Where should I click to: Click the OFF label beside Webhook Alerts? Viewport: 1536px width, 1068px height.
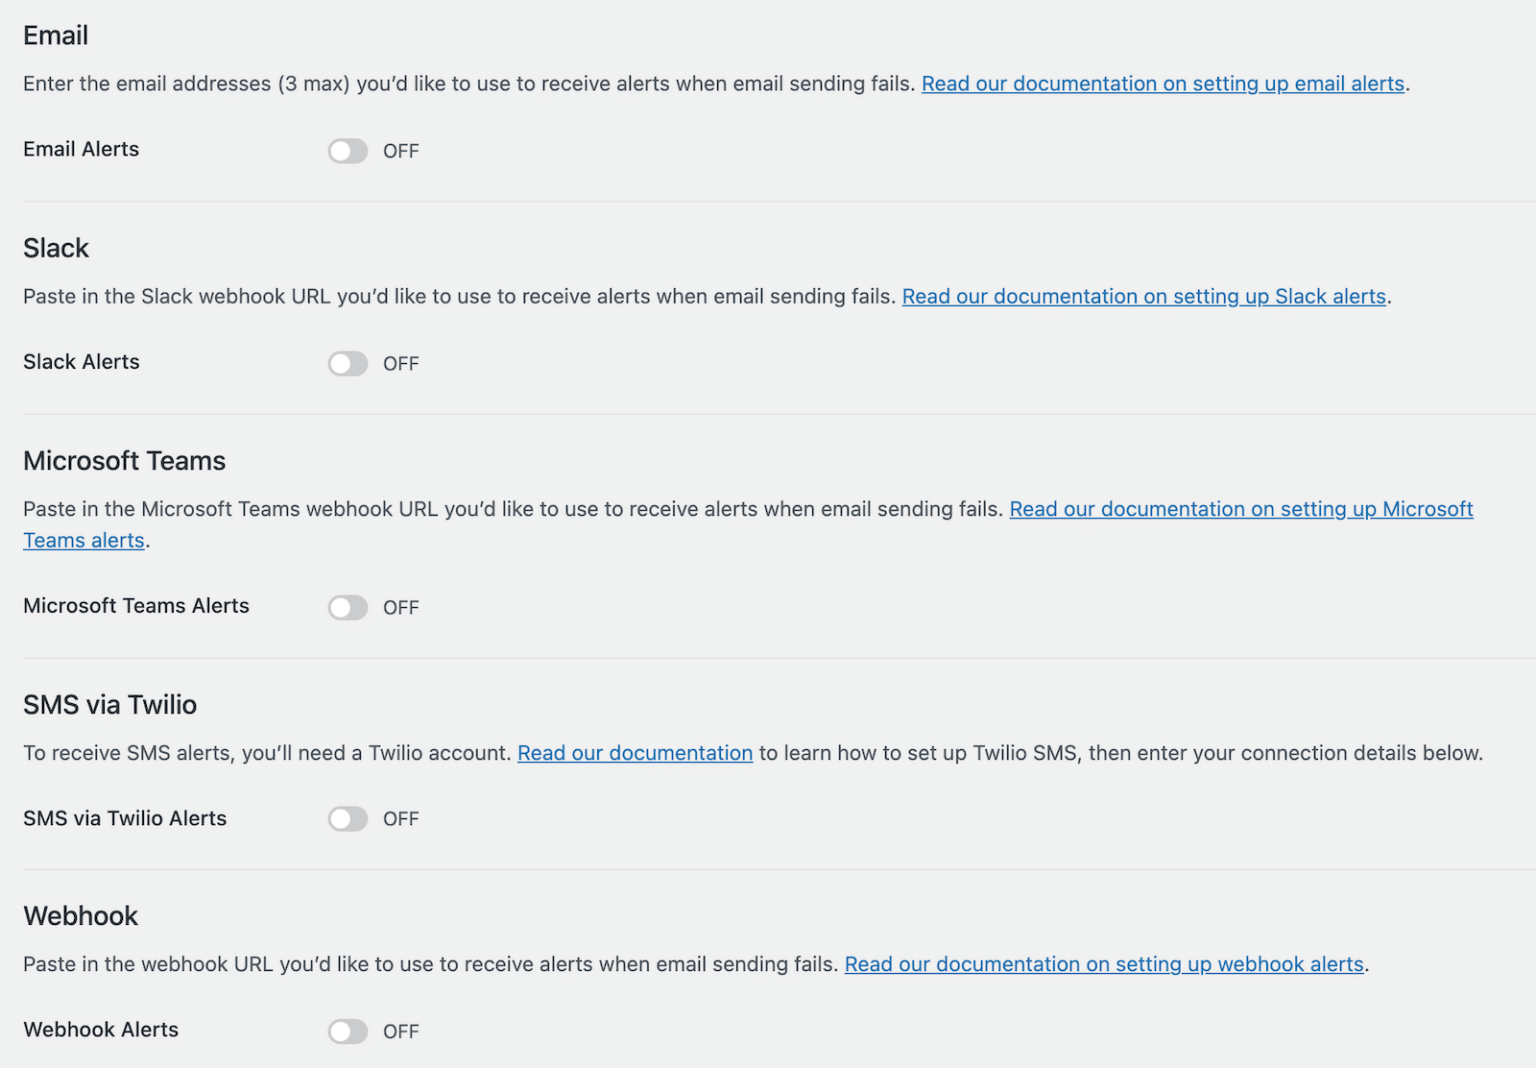tap(400, 1031)
